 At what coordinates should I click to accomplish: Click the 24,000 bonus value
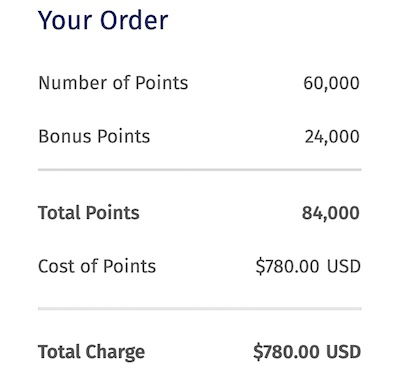click(332, 137)
